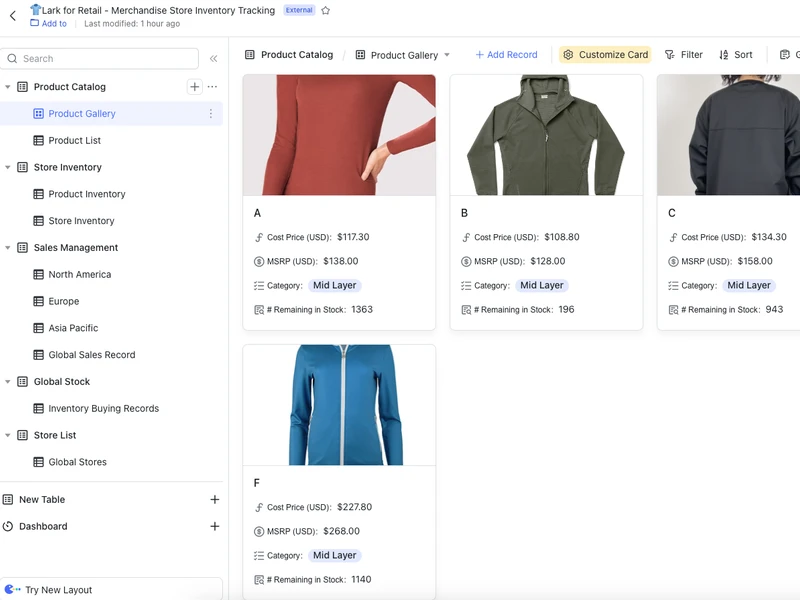The image size is (800, 600).
Task: Click Add Record button
Action: [505, 55]
